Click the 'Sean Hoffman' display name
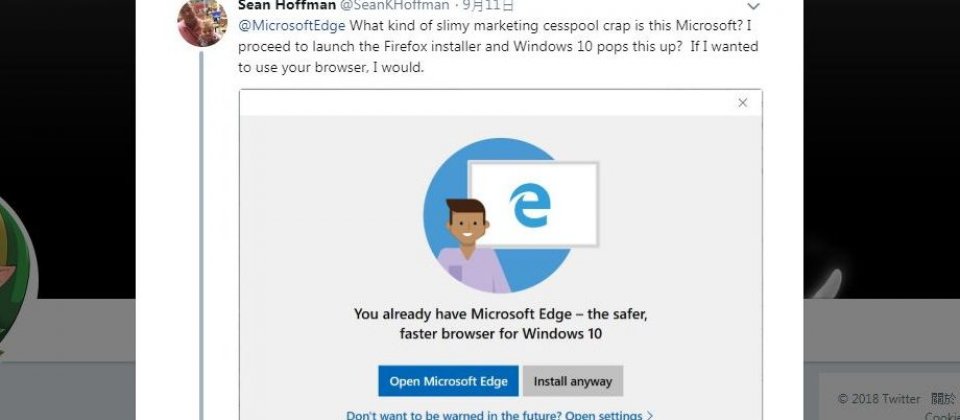This screenshot has height=420, width=960. [287, 6]
